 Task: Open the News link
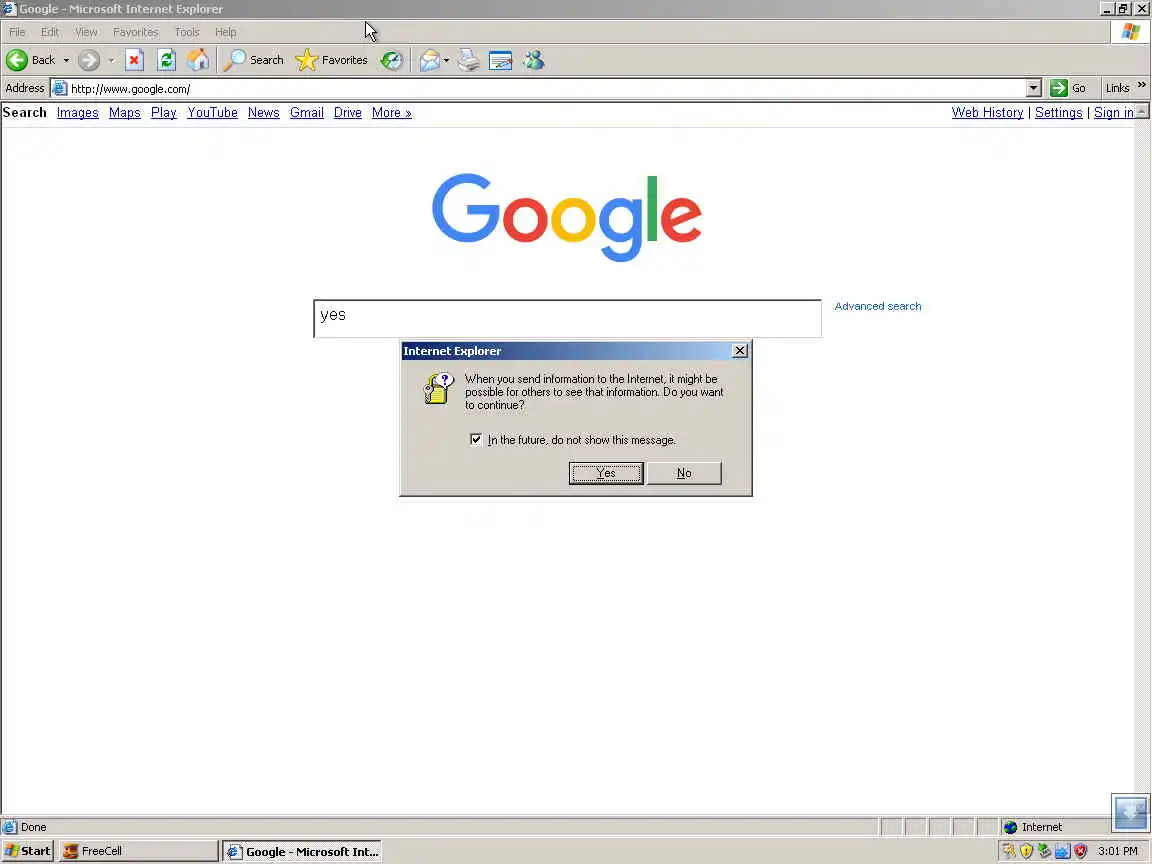263,112
